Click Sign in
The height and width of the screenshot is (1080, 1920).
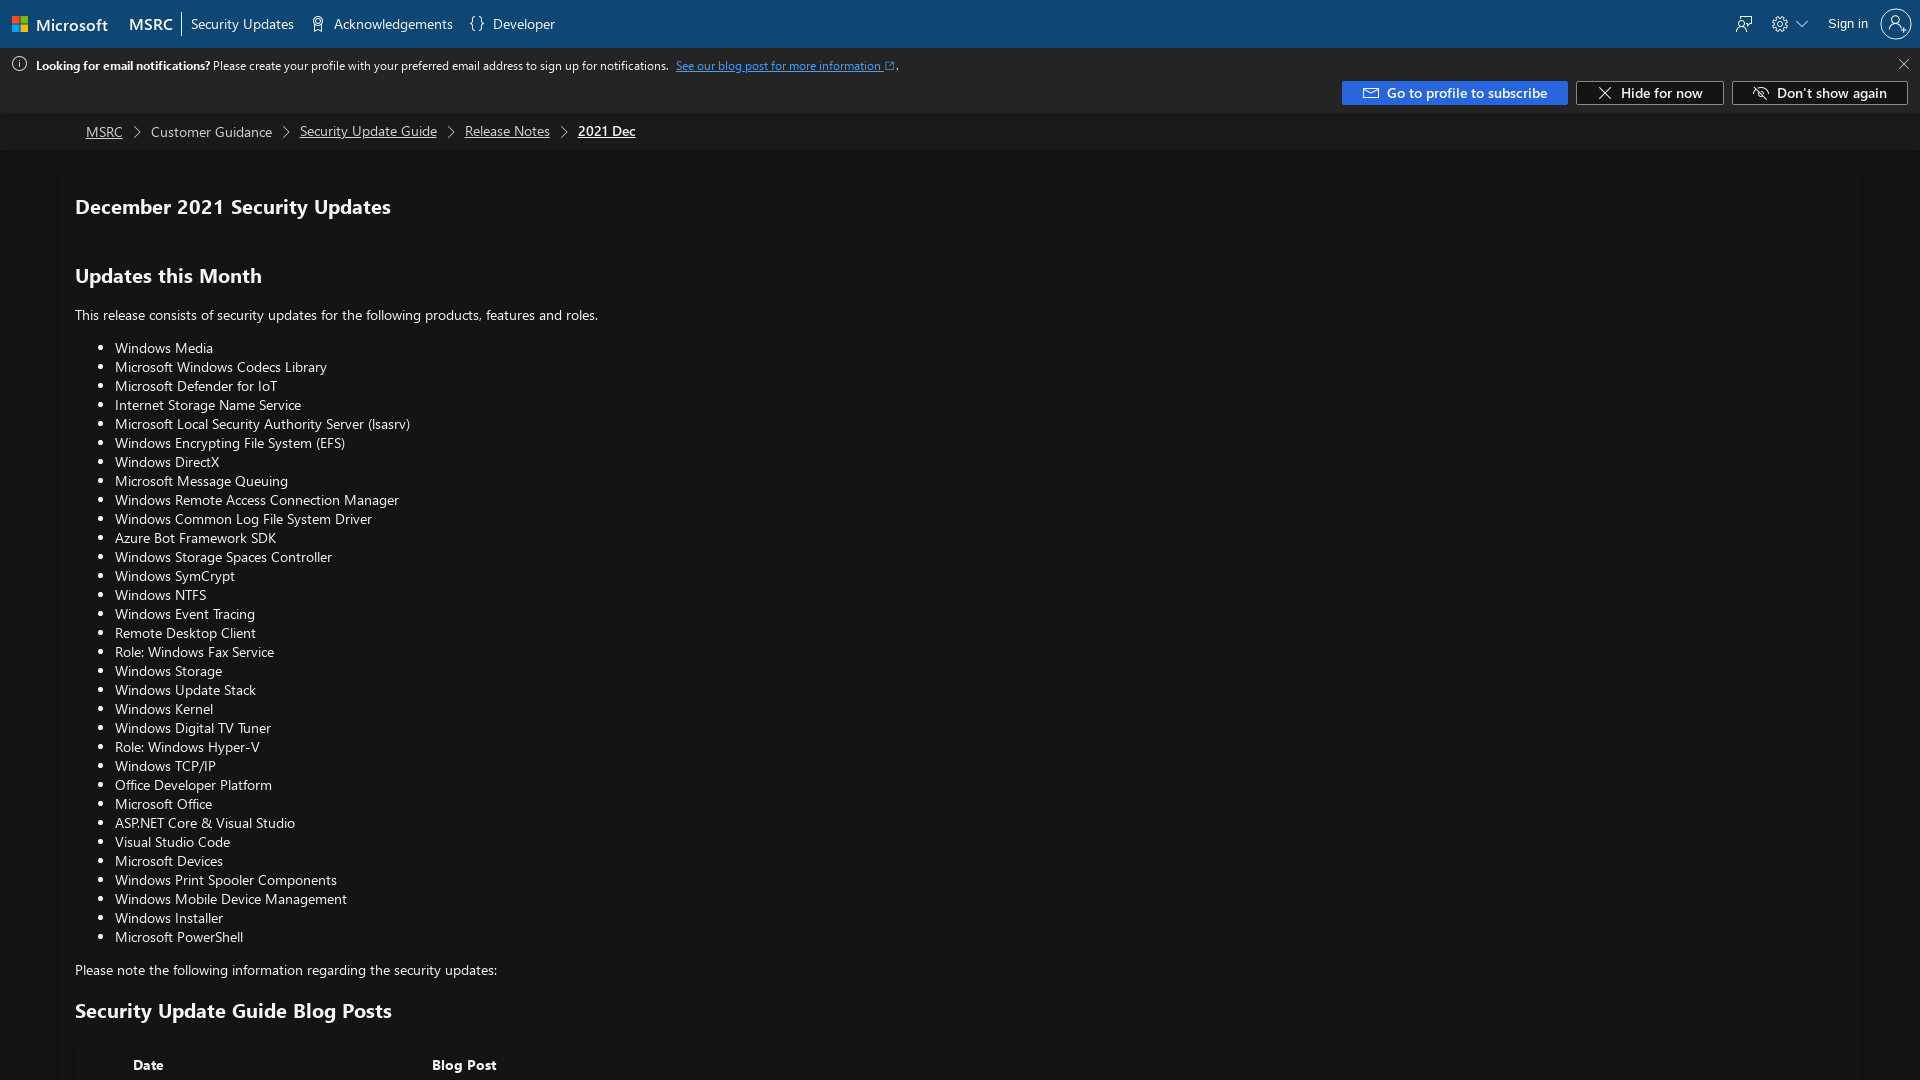(x=1847, y=24)
